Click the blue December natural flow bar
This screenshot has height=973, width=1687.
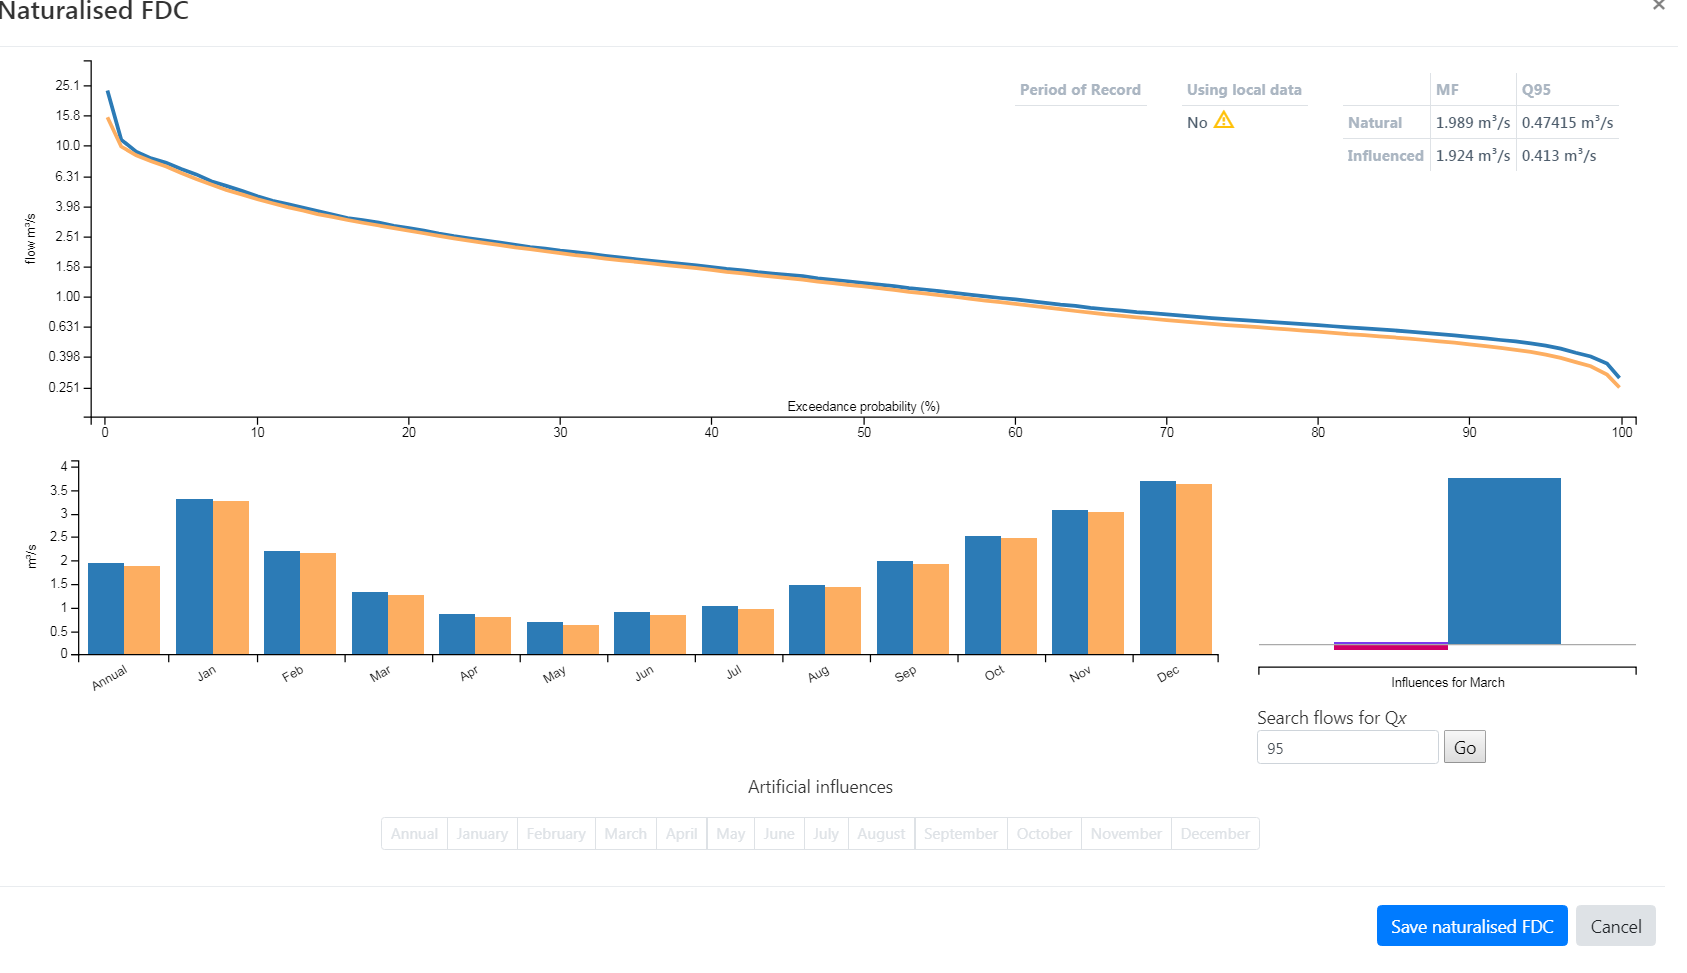[x=1157, y=568]
